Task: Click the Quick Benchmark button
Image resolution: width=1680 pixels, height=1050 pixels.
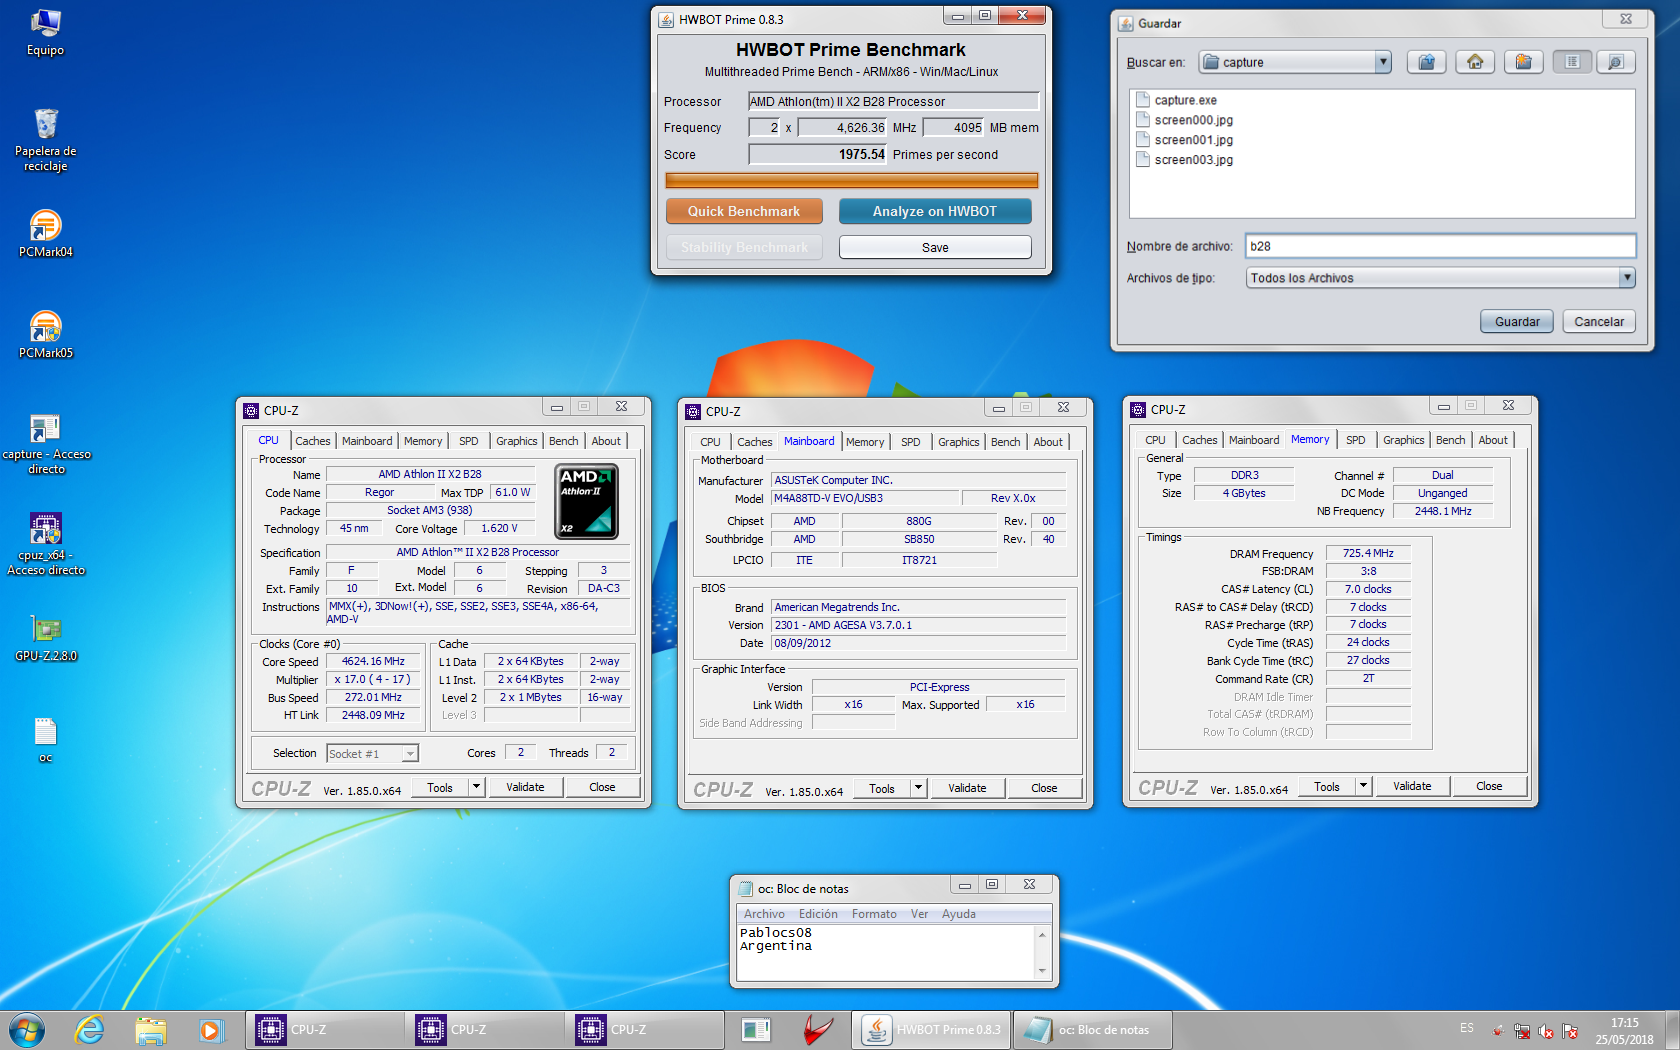Action: (x=744, y=211)
